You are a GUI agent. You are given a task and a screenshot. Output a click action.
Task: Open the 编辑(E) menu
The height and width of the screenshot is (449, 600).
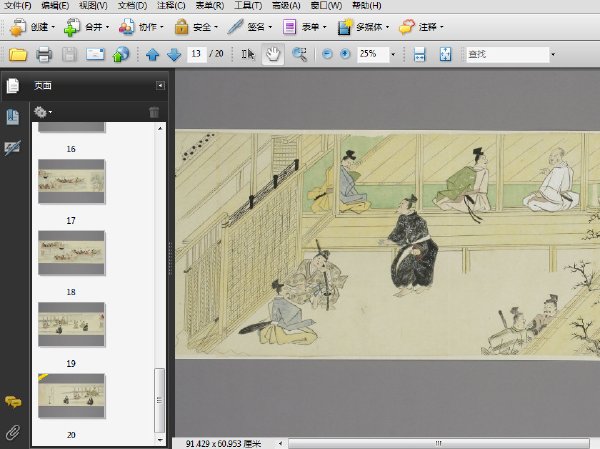55,6
